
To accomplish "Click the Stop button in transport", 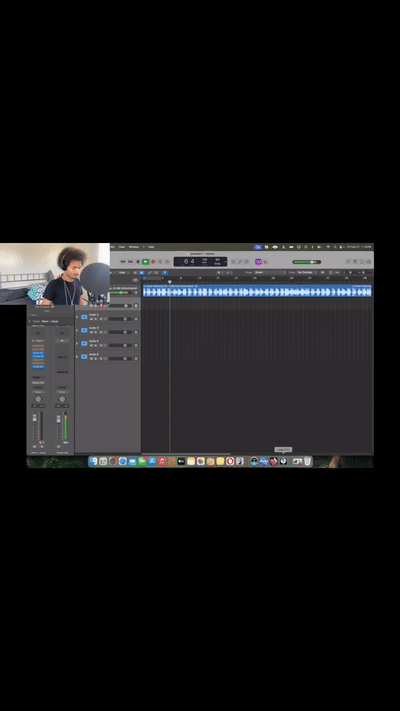I will 138,262.
